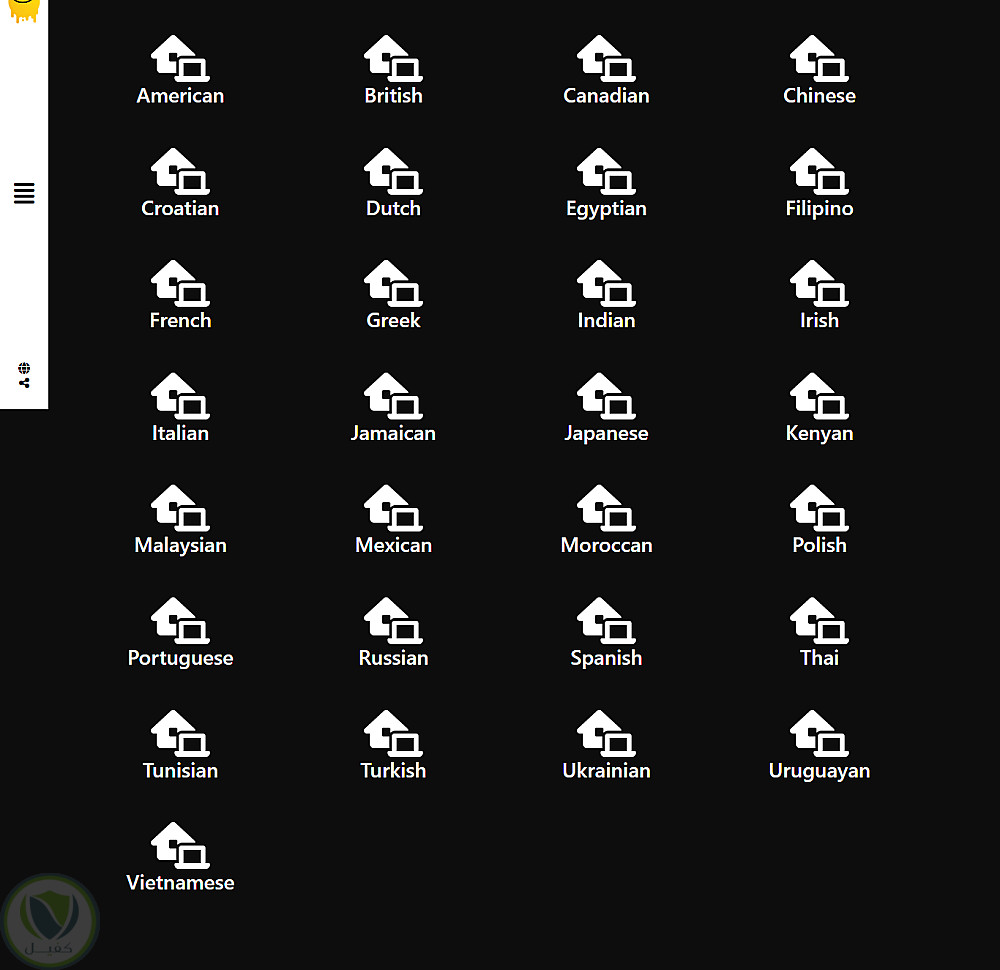Open the Indian category icon

[607, 283]
